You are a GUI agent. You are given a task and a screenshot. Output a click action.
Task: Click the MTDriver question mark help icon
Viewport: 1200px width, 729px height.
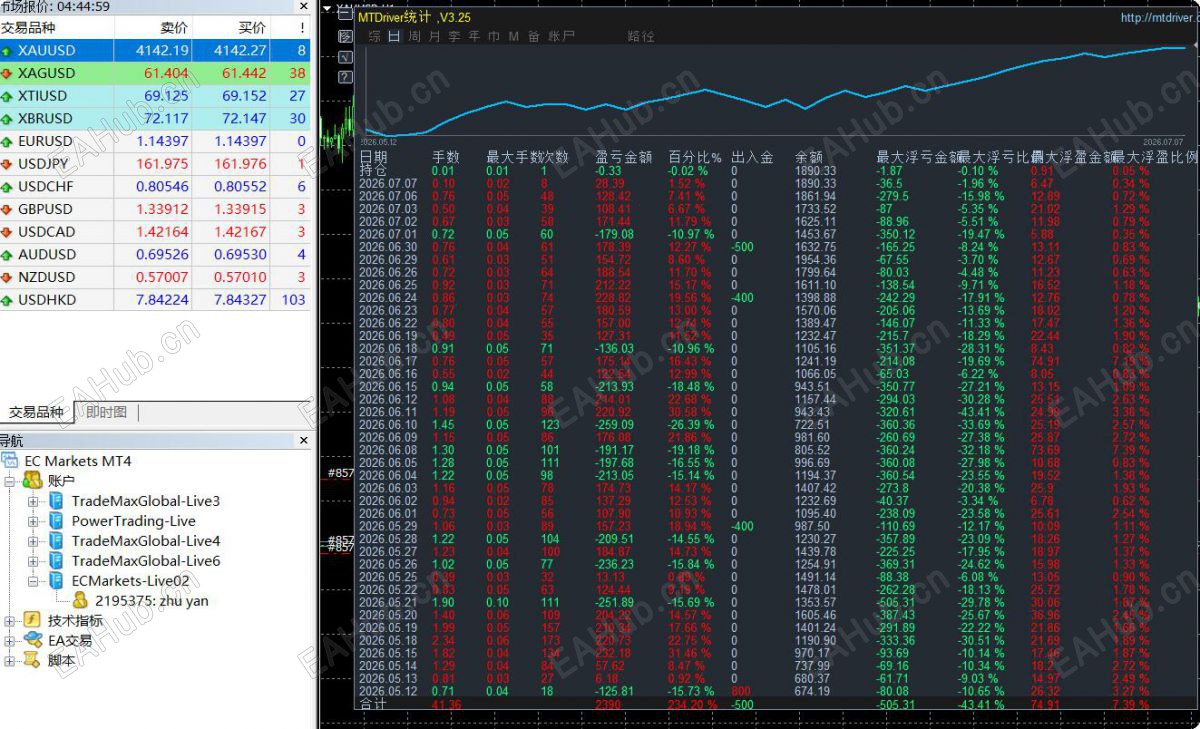pos(346,76)
